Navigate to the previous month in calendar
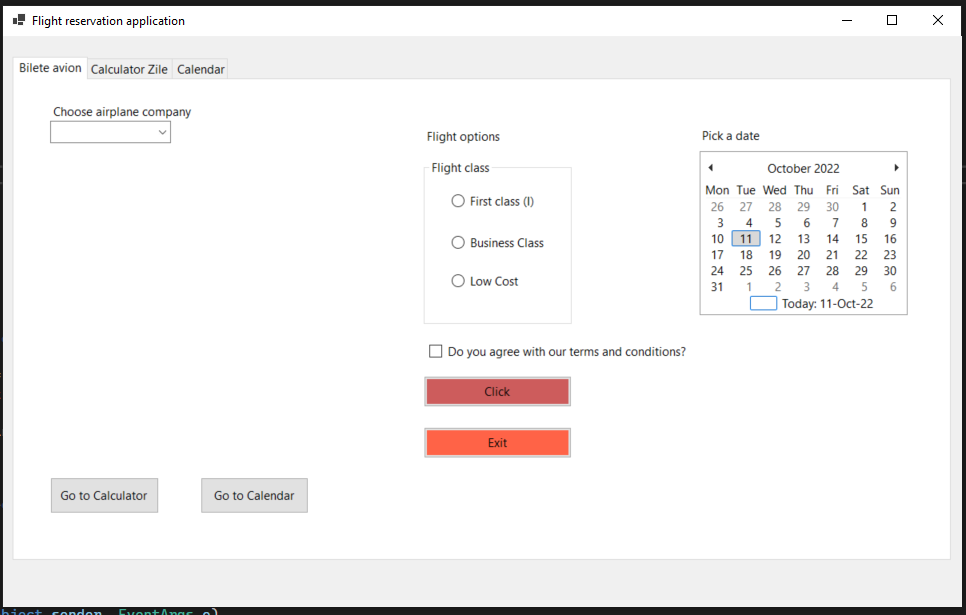This screenshot has width=966, height=615. coord(710,167)
